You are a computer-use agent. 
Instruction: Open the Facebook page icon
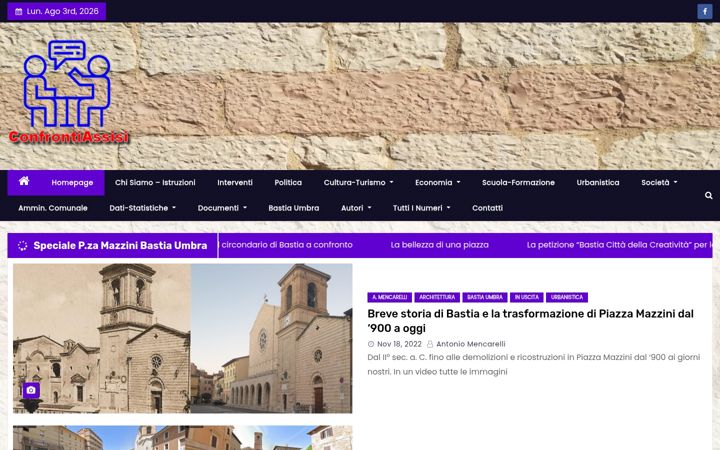point(704,11)
